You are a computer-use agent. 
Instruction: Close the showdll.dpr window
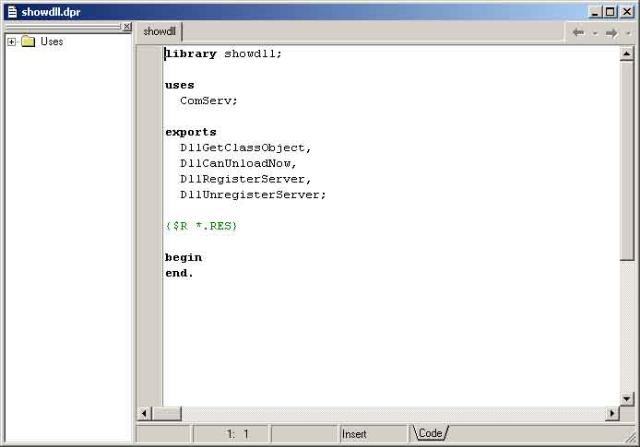pos(627,12)
